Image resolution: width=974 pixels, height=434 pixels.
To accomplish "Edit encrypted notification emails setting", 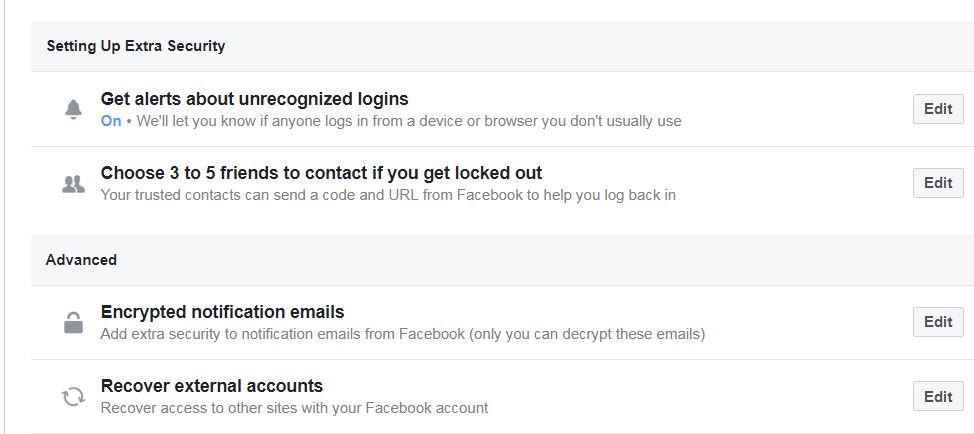I will [937, 322].
